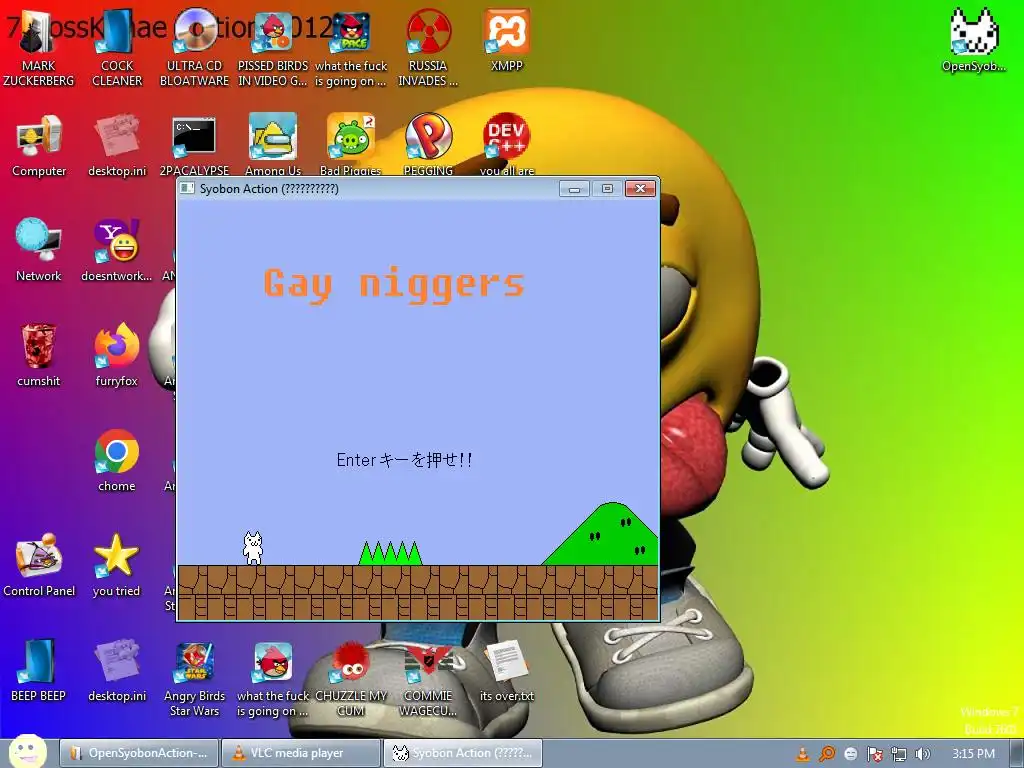Click the Enter key prompt text in the game

404,460
